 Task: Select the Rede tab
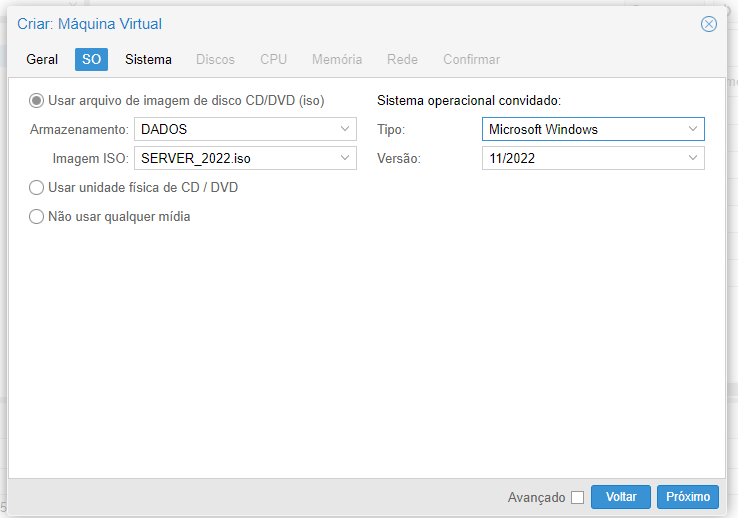[x=402, y=59]
